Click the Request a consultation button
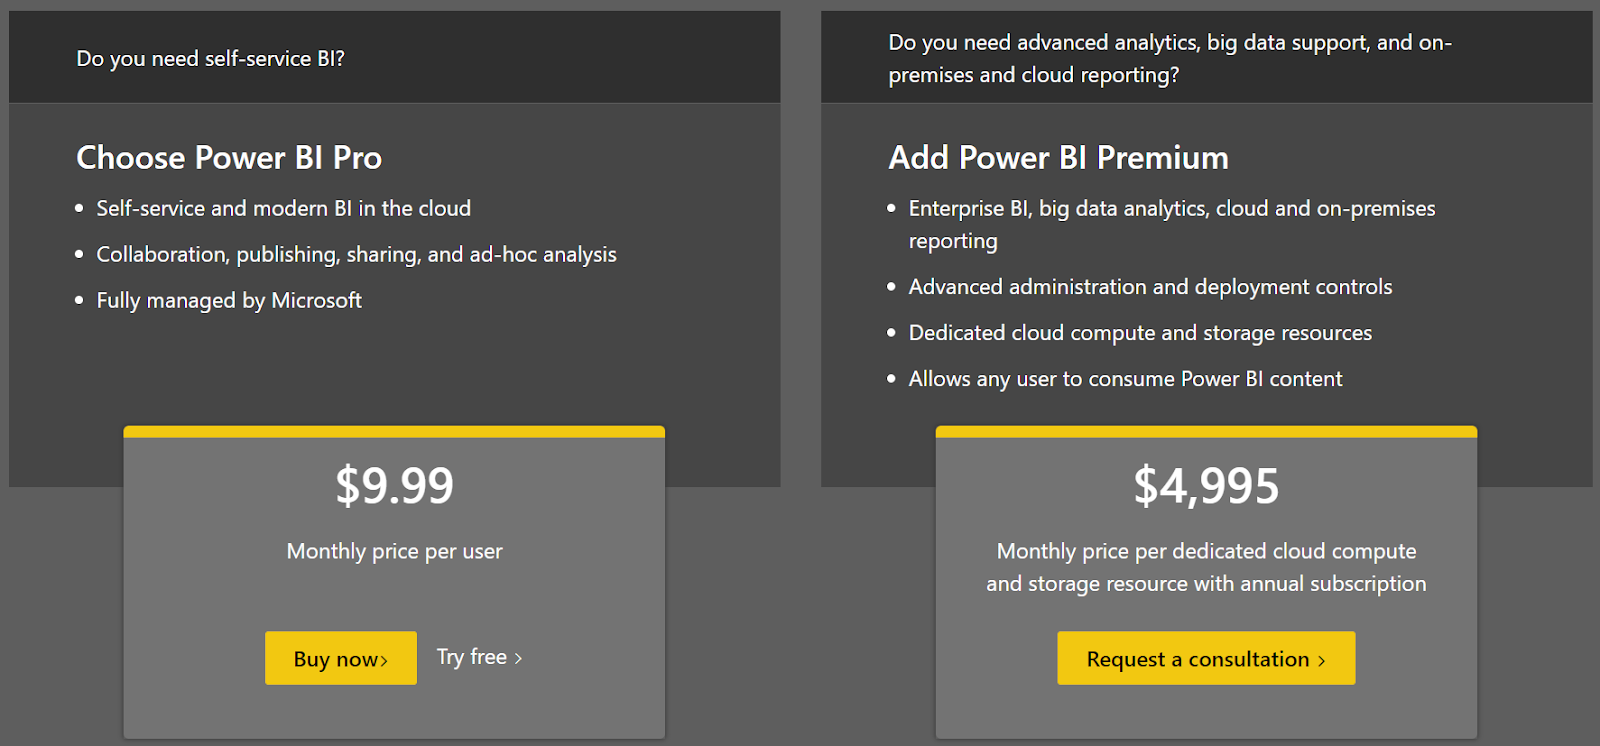Viewport: 1600px width, 746px height. pyautogui.click(x=1204, y=658)
